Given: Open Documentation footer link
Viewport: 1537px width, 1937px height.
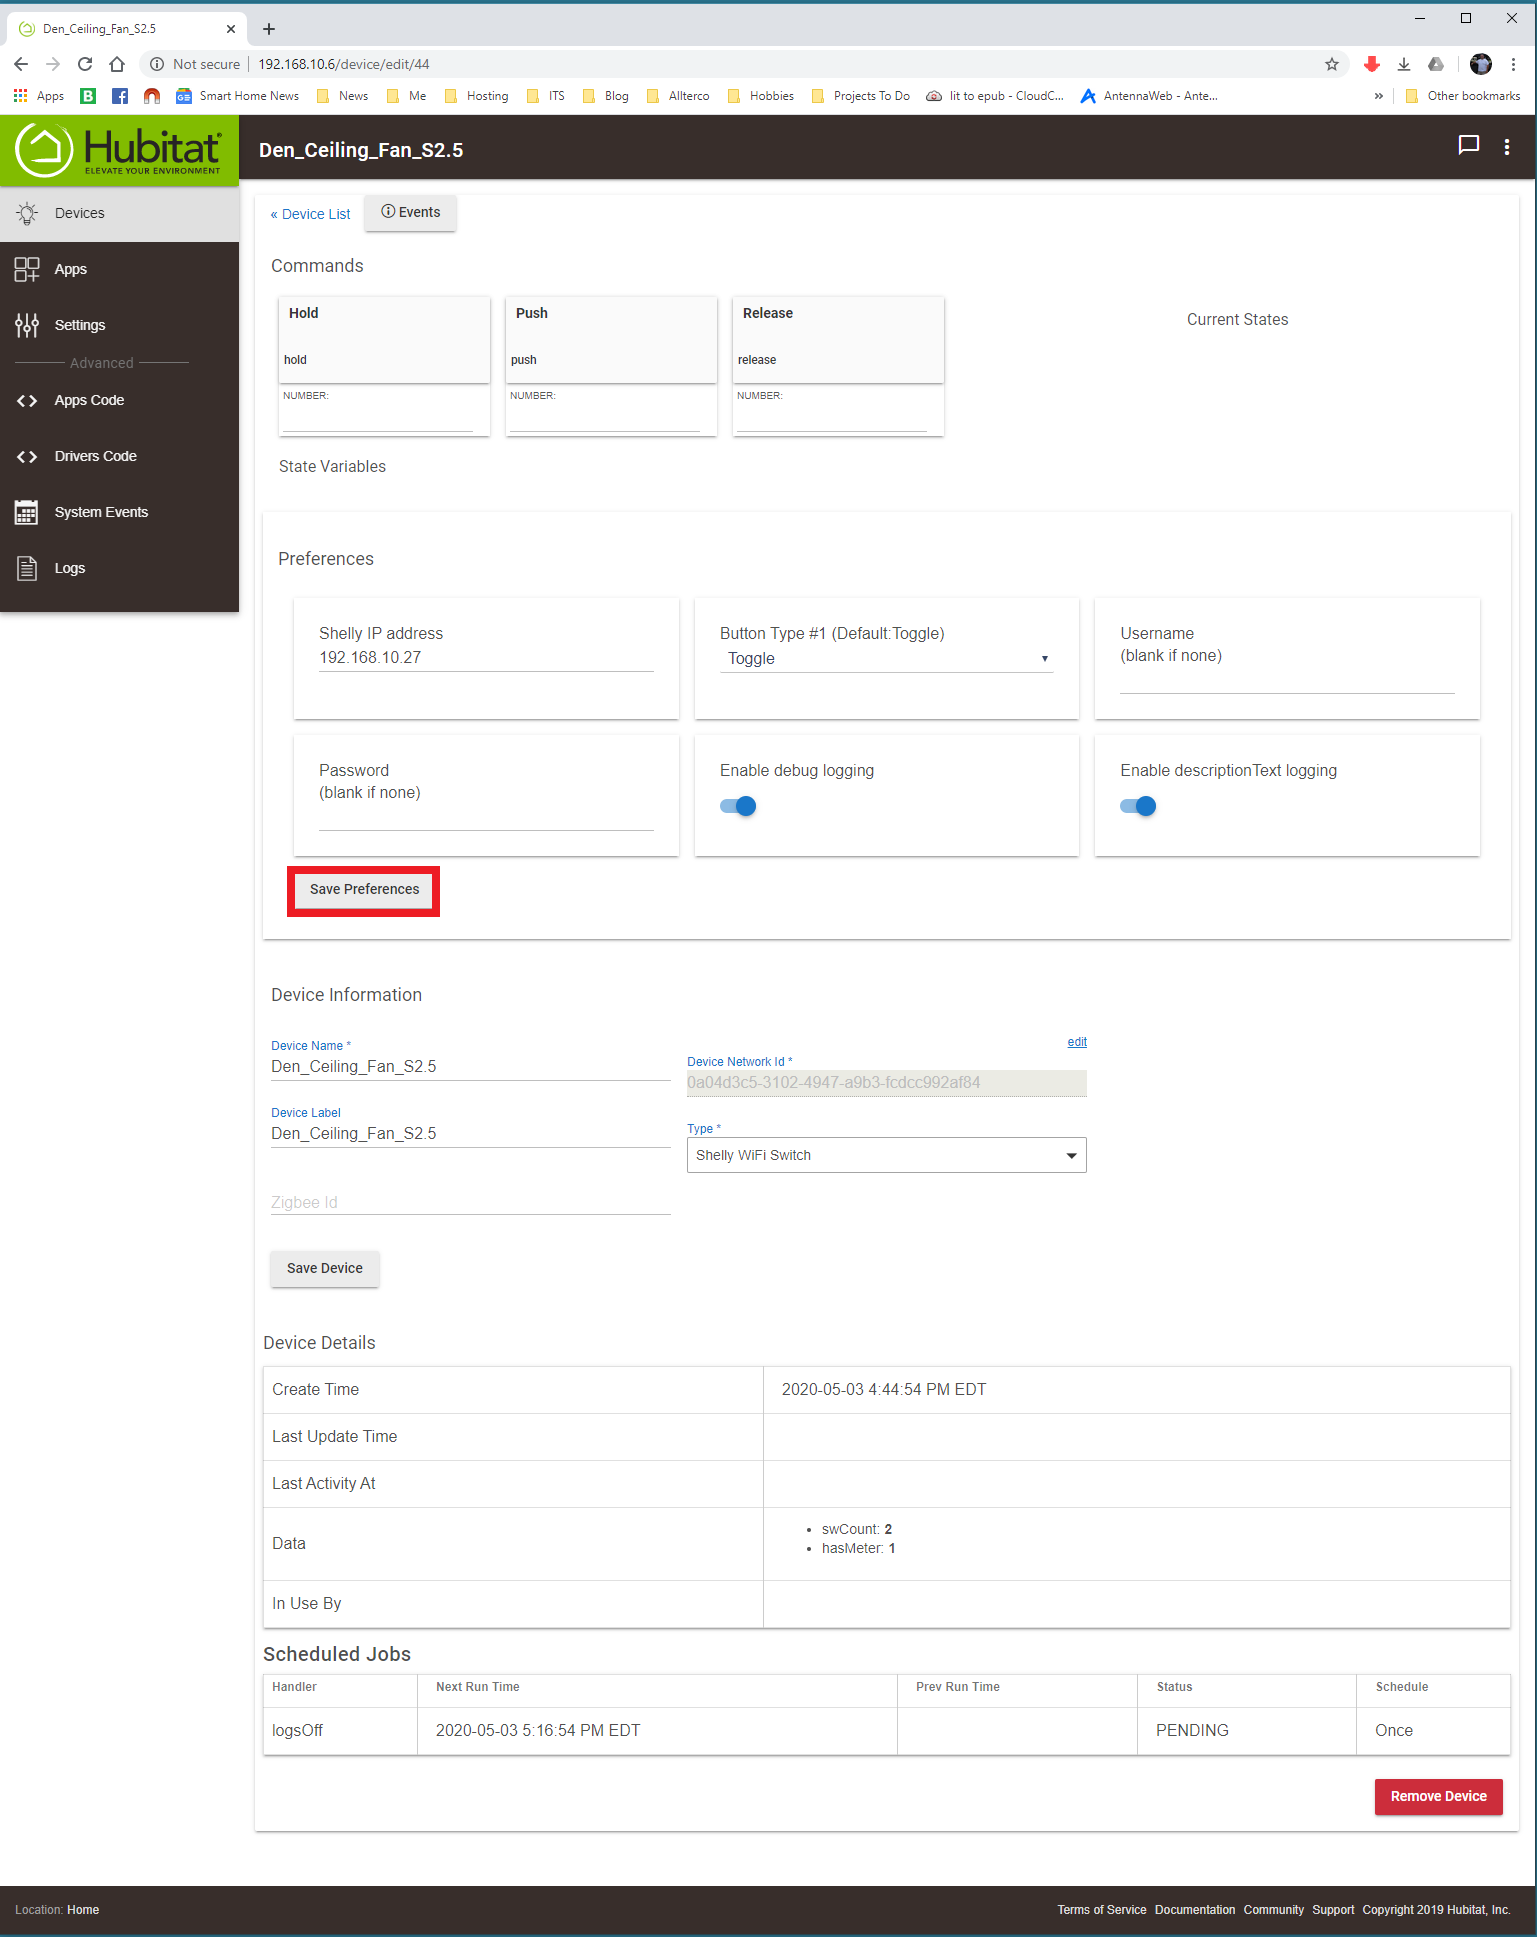Looking at the screenshot, I should [1195, 1910].
